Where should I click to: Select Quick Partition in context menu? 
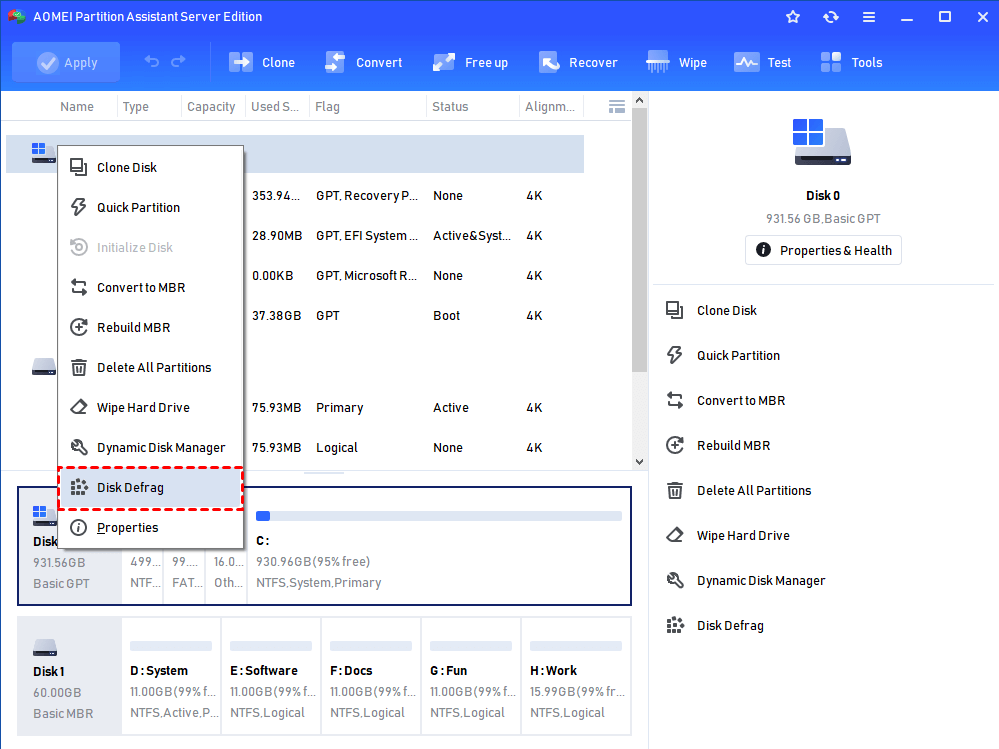click(150, 208)
